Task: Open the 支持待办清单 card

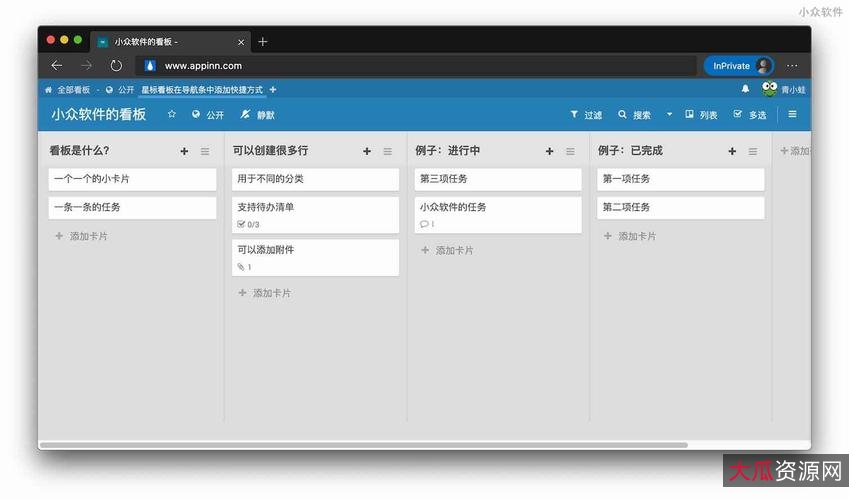Action: click(315, 215)
